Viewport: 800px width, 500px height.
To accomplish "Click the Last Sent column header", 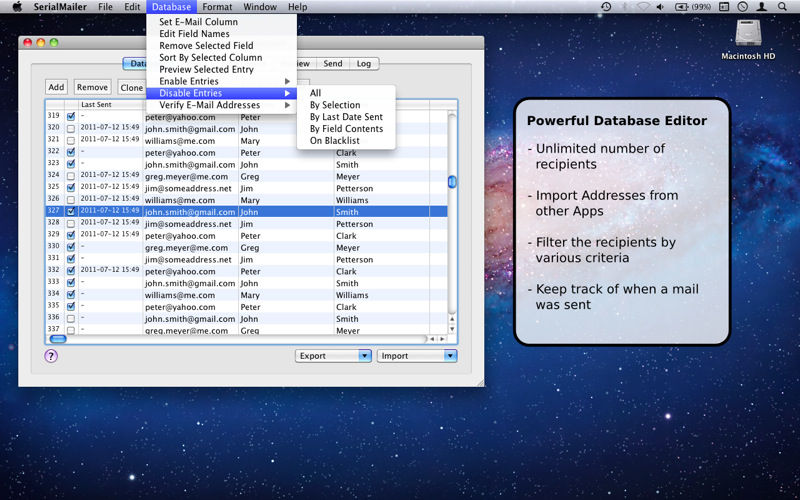I will click(110, 105).
